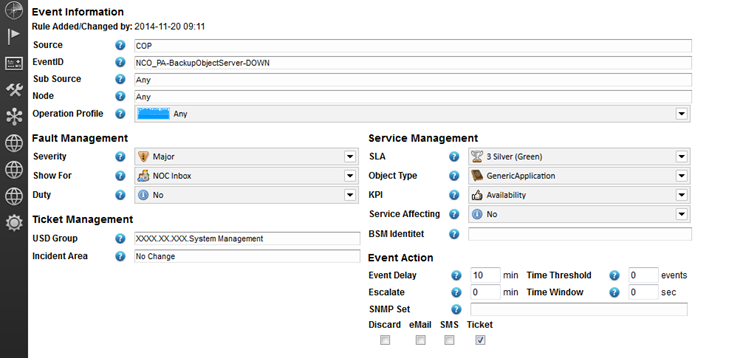Expand the Service Affecting dropdown
747x364 pixels.
point(580,214)
